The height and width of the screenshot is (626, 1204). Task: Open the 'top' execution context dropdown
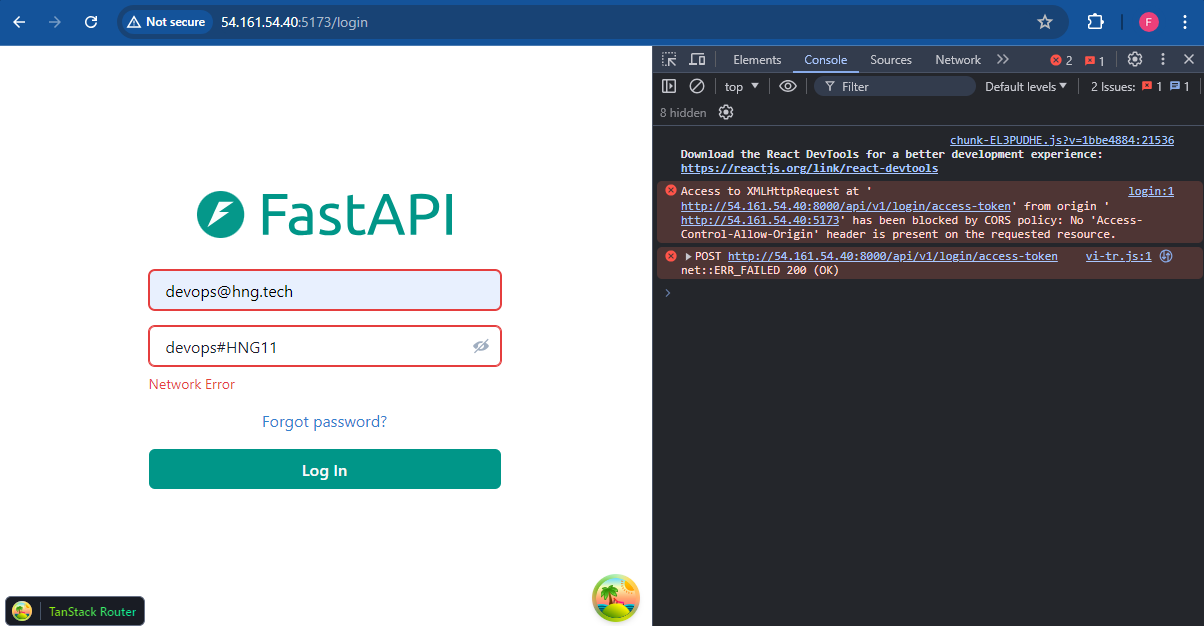(739, 86)
